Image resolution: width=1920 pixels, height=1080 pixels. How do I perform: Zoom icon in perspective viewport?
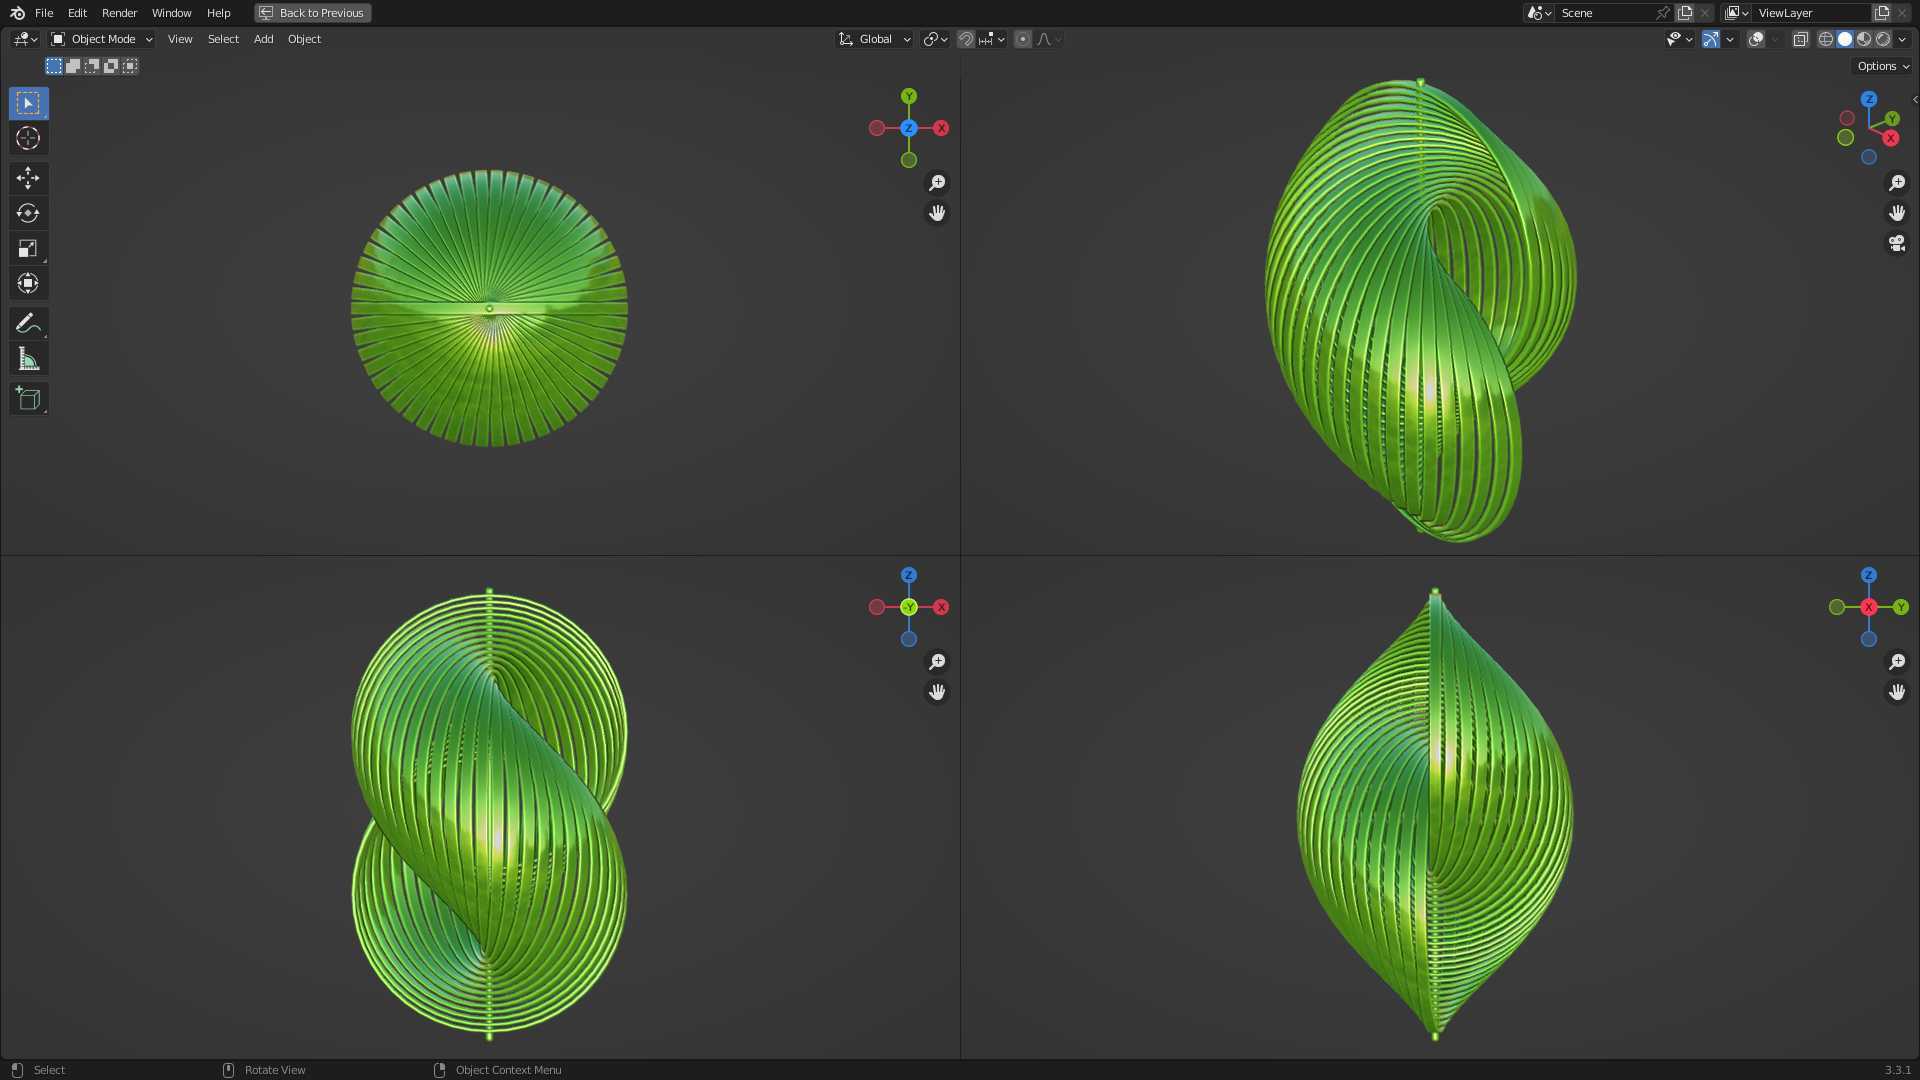coord(1897,183)
